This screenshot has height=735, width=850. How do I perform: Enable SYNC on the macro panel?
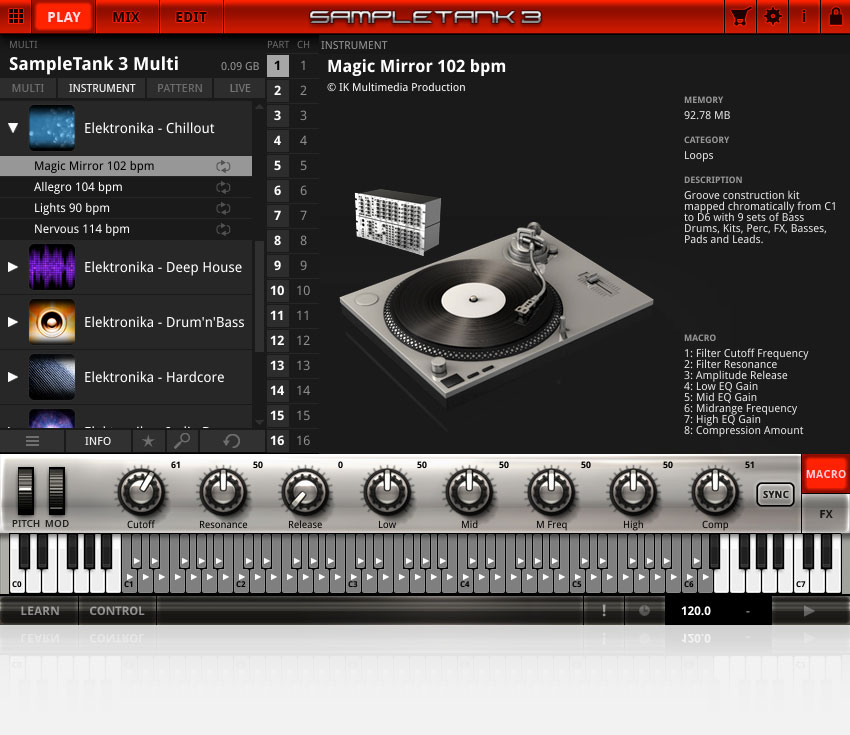click(x=775, y=494)
